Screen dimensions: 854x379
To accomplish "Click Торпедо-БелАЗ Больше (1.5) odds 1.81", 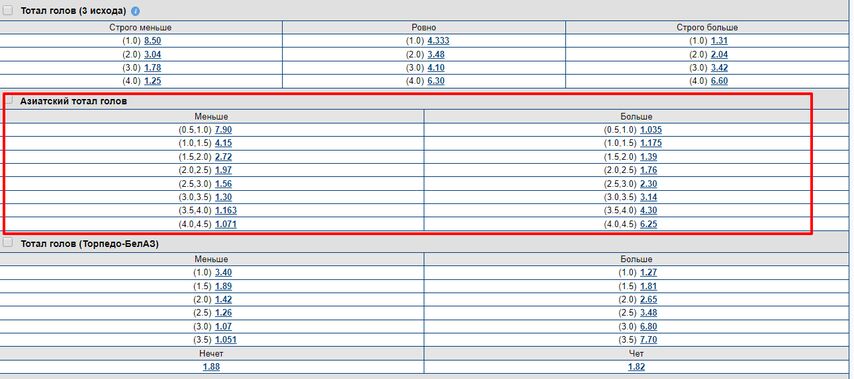I will tap(648, 286).
